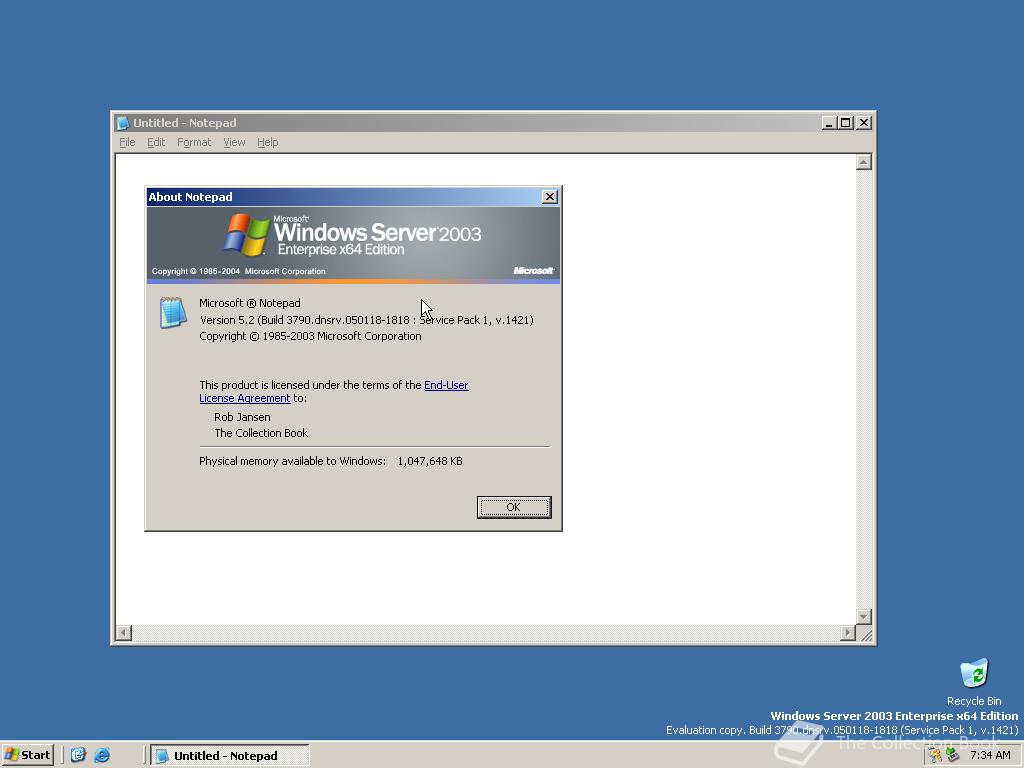Select Untitled - Notepad taskbar button
Screen dimensions: 1024x768
(x=230, y=756)
